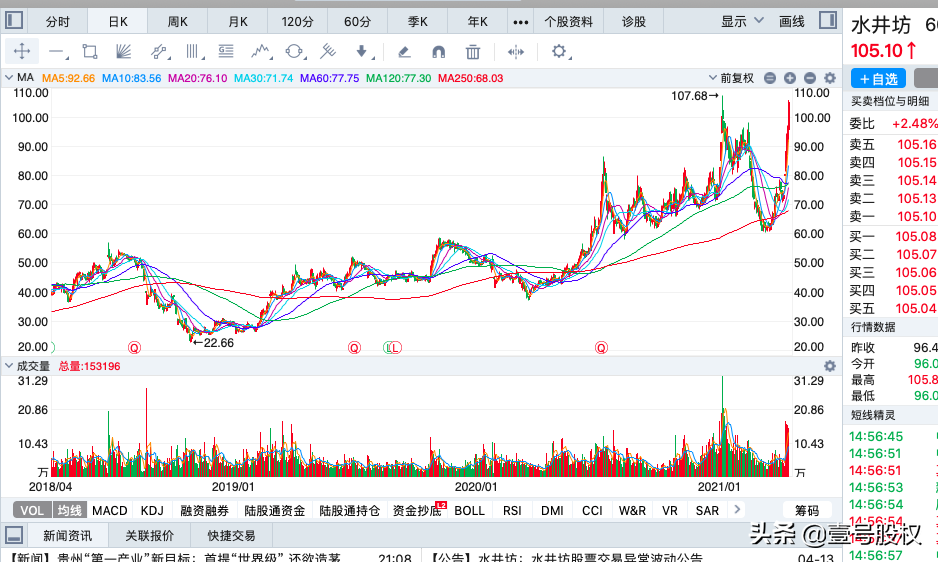Open the 个股资料 tab
The width and height of the screenshot is (938, 562).
coord(568,22)
